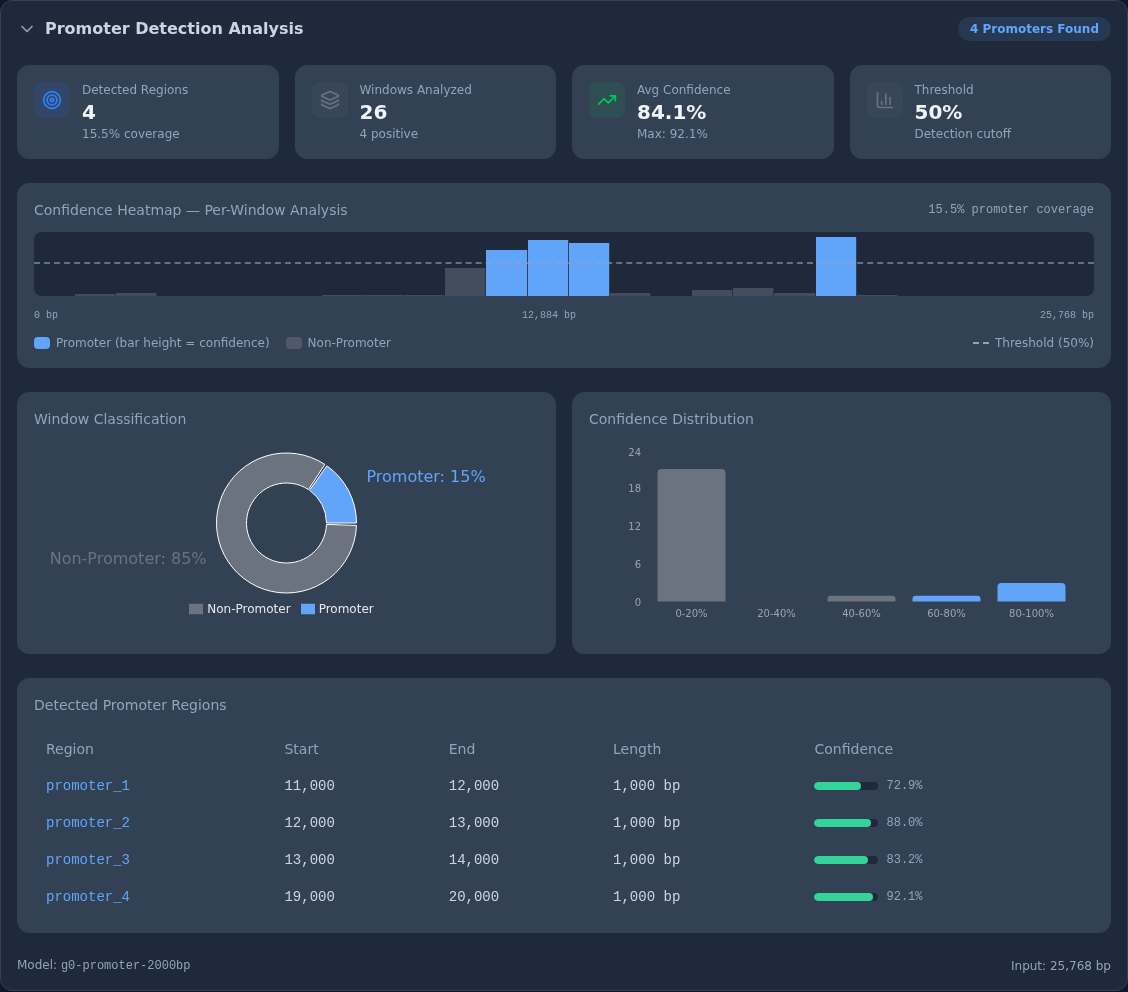The image size is (1128, 992).
Task: Click the 'Promoter: 15%' chart label
Action: [x=426, y=476]
